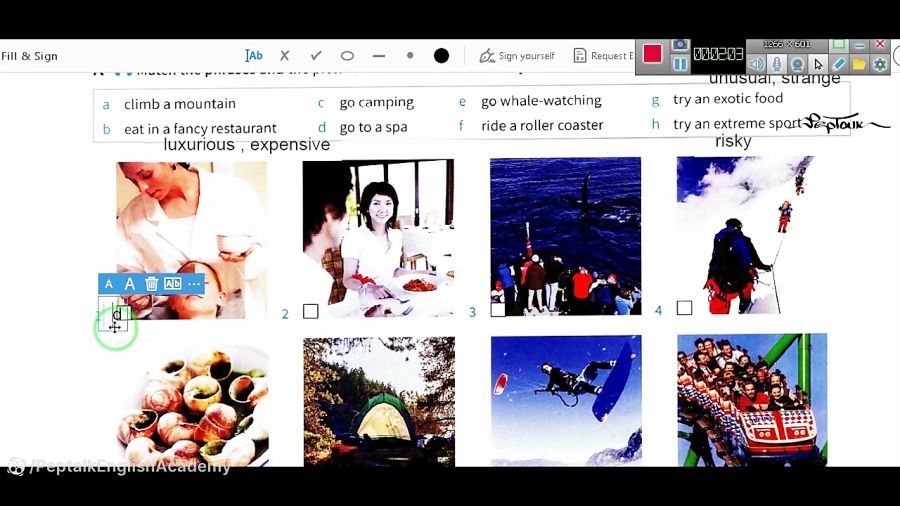Switch to comb field Ab icon

coord(172,284)
